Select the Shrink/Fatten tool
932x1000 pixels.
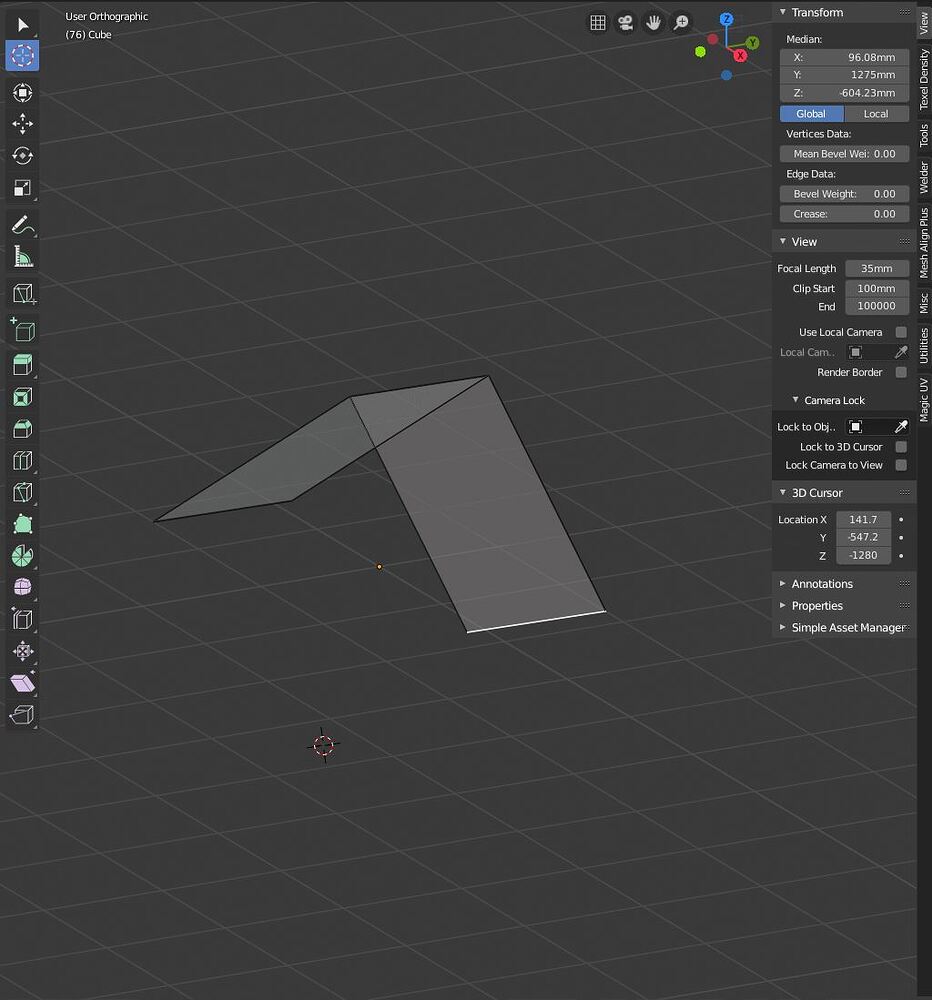coord(22,651)
